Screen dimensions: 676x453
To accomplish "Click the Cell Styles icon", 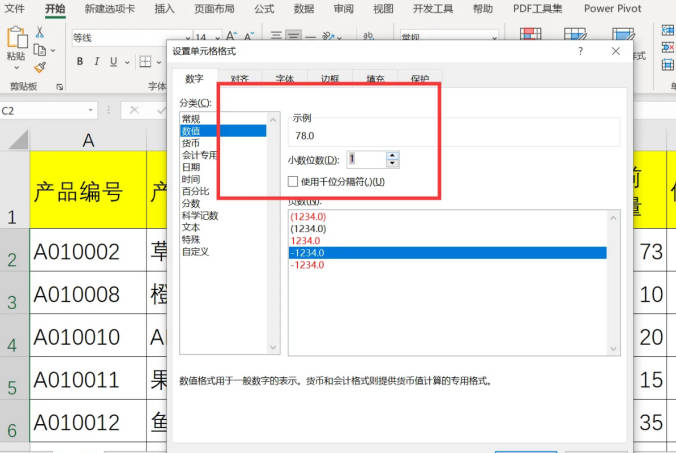I will click(x=623, y=34).
